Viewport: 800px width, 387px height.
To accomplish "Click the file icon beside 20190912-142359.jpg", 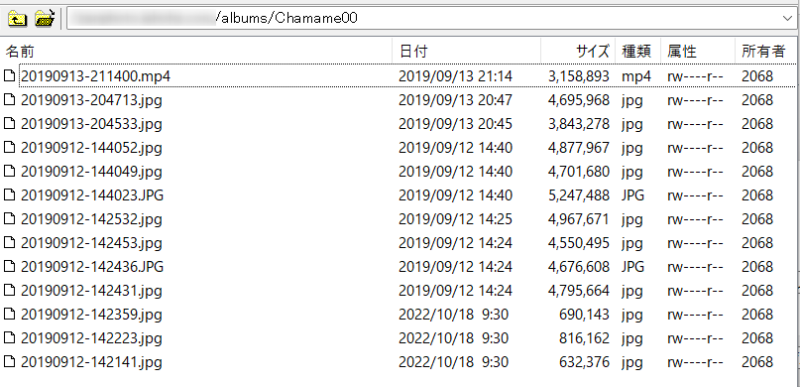I will pyautogui.click(x=10, y=315).
